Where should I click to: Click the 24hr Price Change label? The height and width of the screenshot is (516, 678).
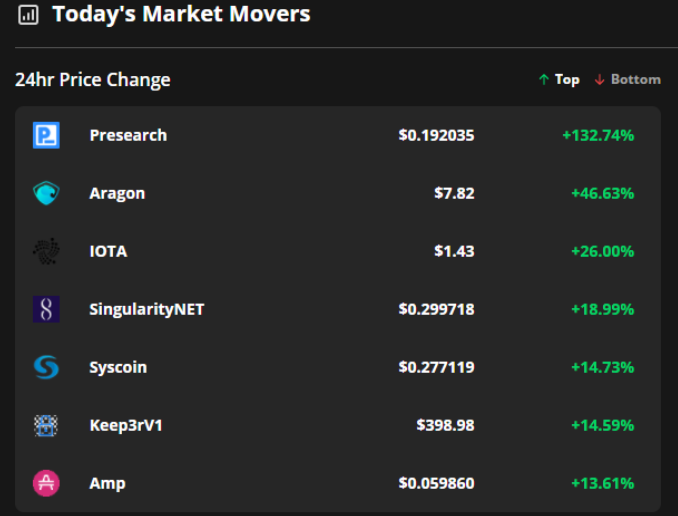coord(93,80)
